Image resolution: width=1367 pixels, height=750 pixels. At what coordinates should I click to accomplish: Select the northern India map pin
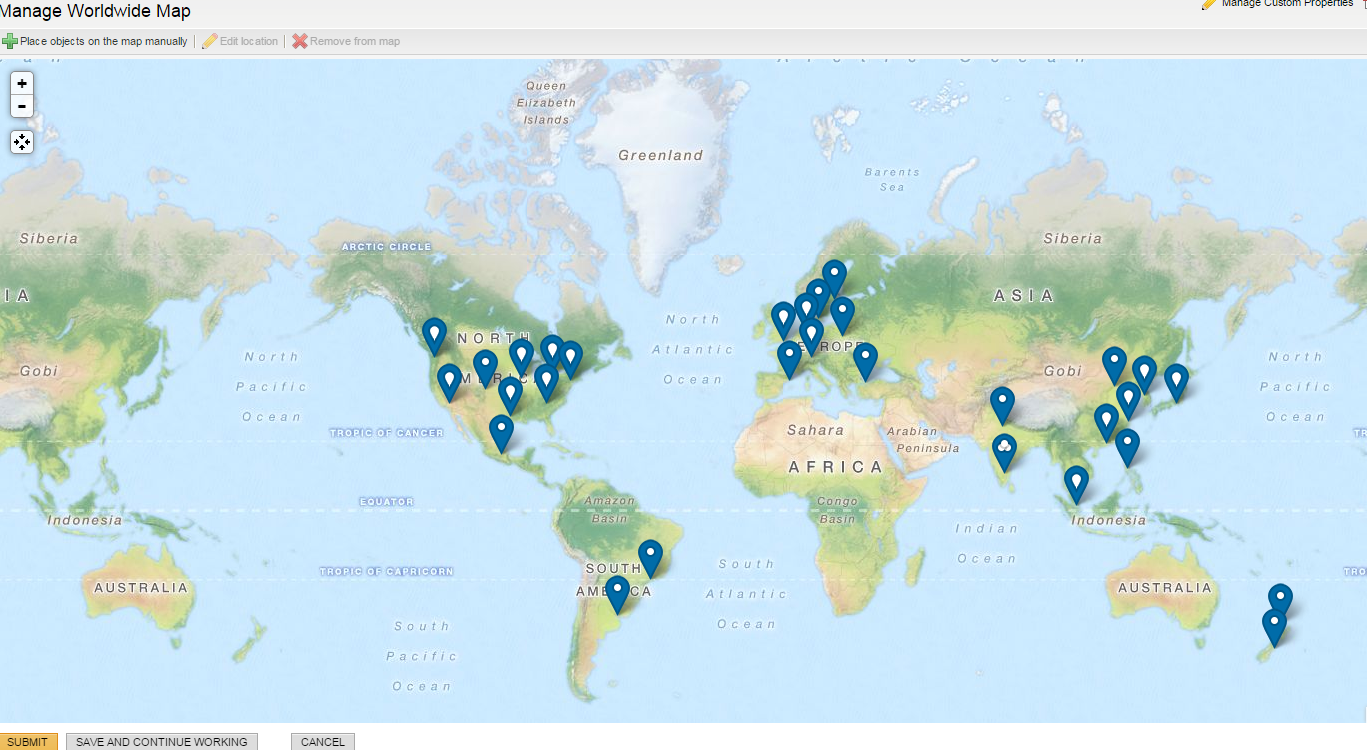[1002, 406]
